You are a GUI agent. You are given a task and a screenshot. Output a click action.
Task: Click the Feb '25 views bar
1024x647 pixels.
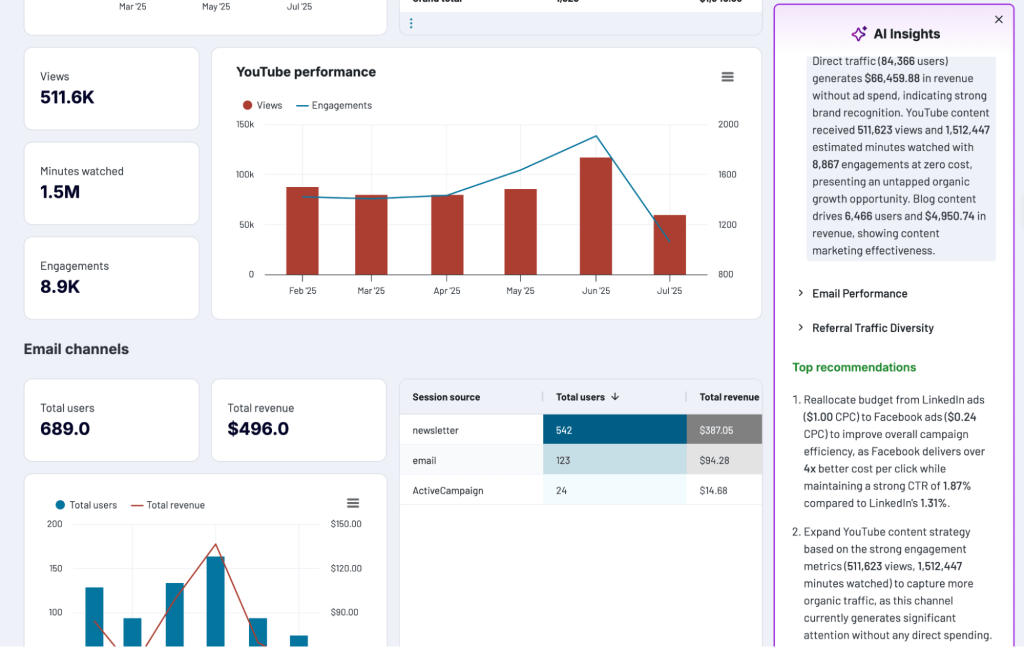click(x=302, y=231)
